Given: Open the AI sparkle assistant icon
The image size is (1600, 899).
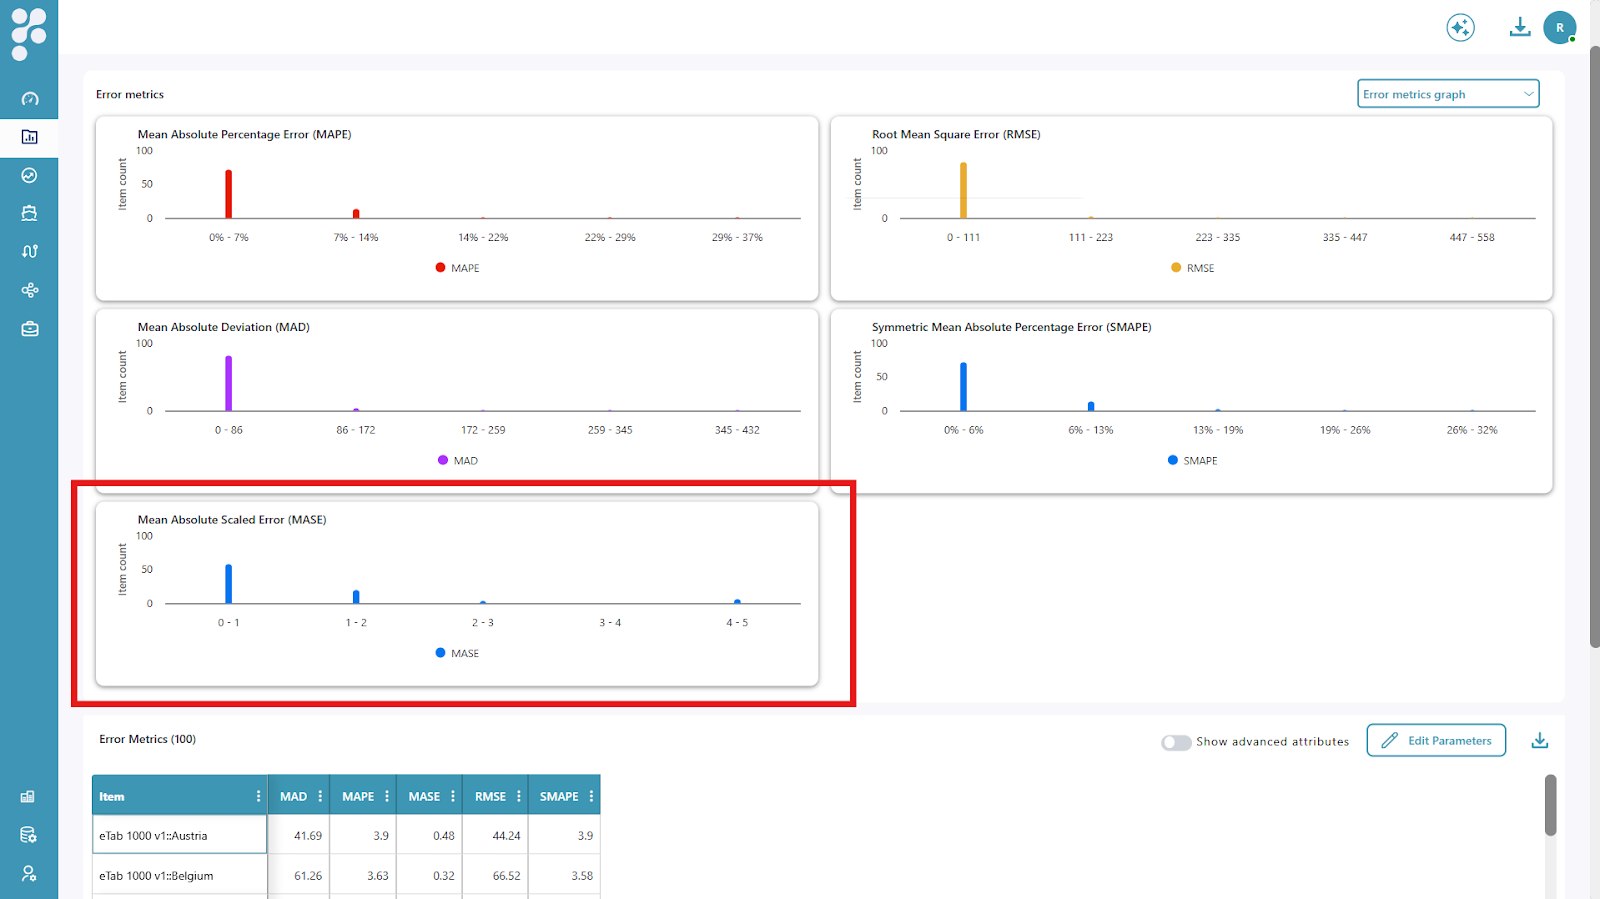Looking at the screenshot, I should pyautogui.click(x=1460, y=27).
